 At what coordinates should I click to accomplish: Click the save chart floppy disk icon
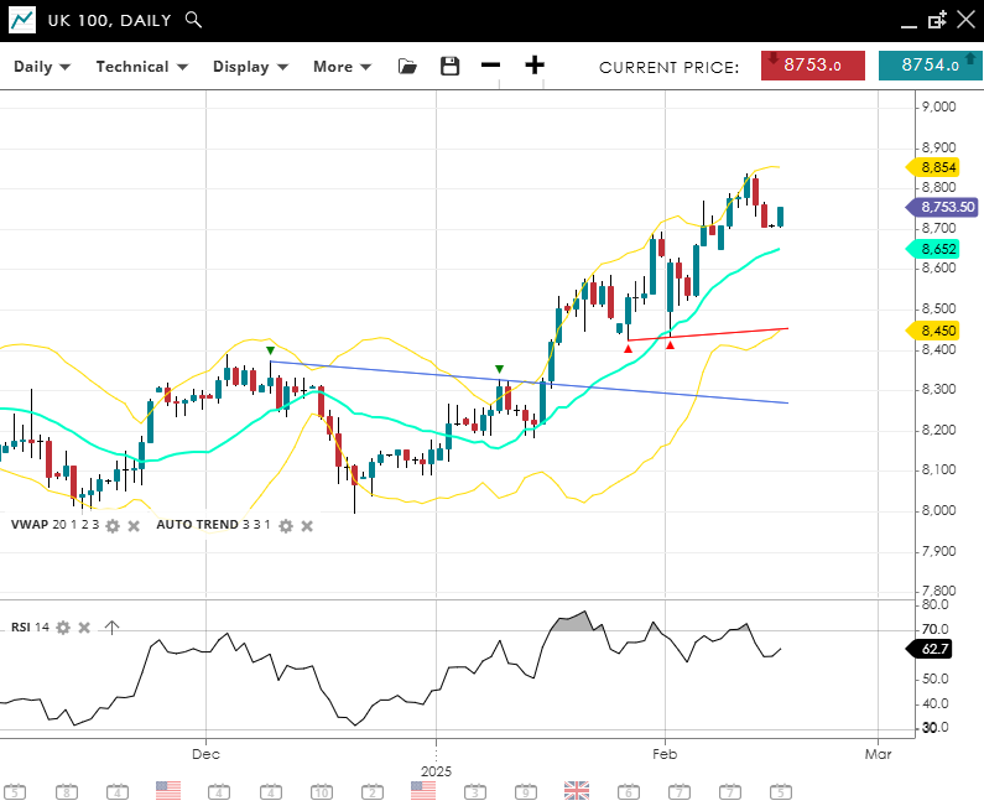point(450,66)
